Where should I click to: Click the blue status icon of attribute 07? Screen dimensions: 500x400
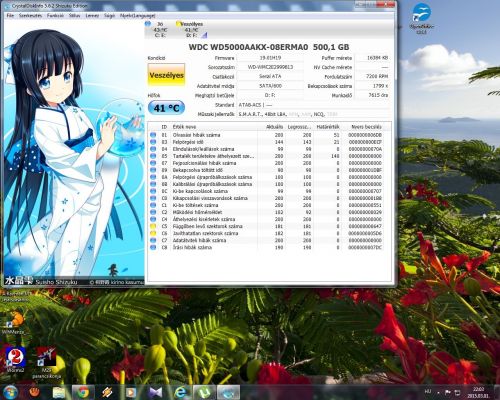(153, 163)
